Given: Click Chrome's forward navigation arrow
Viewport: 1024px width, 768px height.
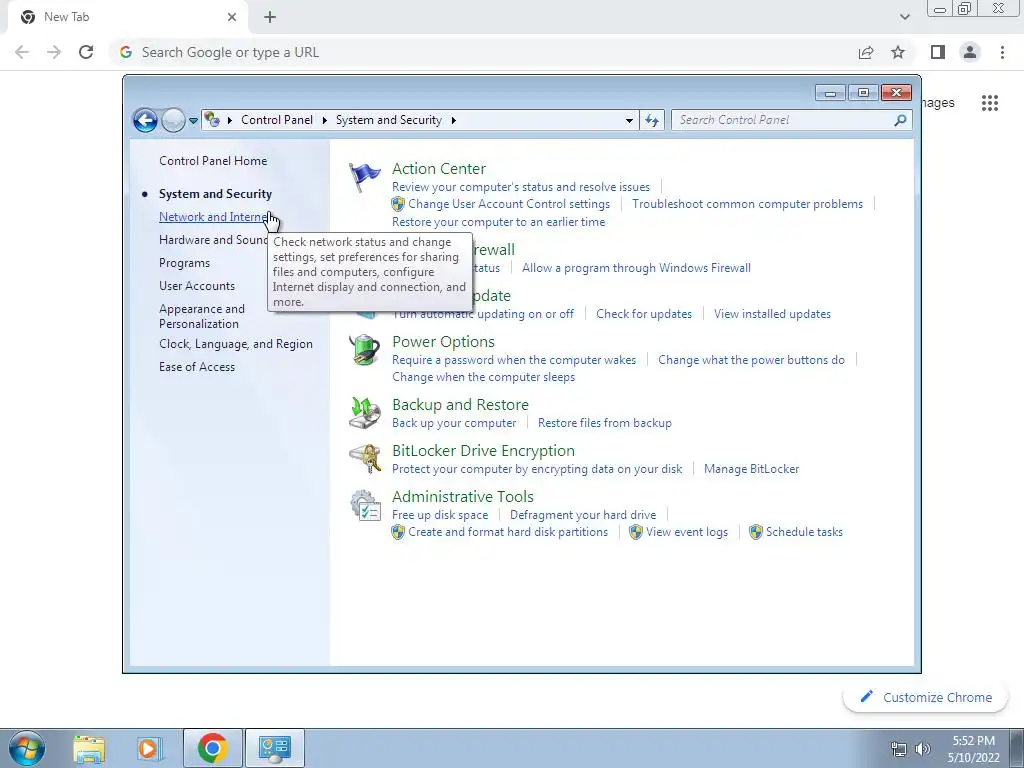Looking at the screenshot, I should [x=54, y=52].
